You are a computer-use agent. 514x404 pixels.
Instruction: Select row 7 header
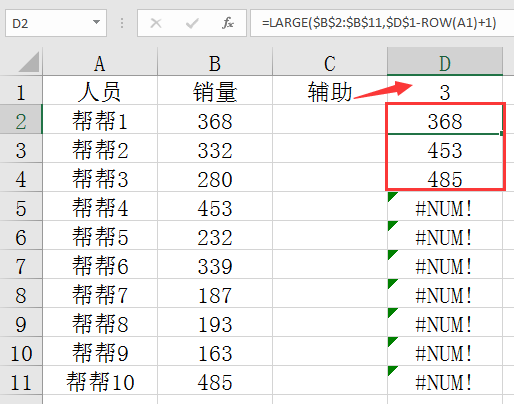pyautogui.click(x=21, y=264)
